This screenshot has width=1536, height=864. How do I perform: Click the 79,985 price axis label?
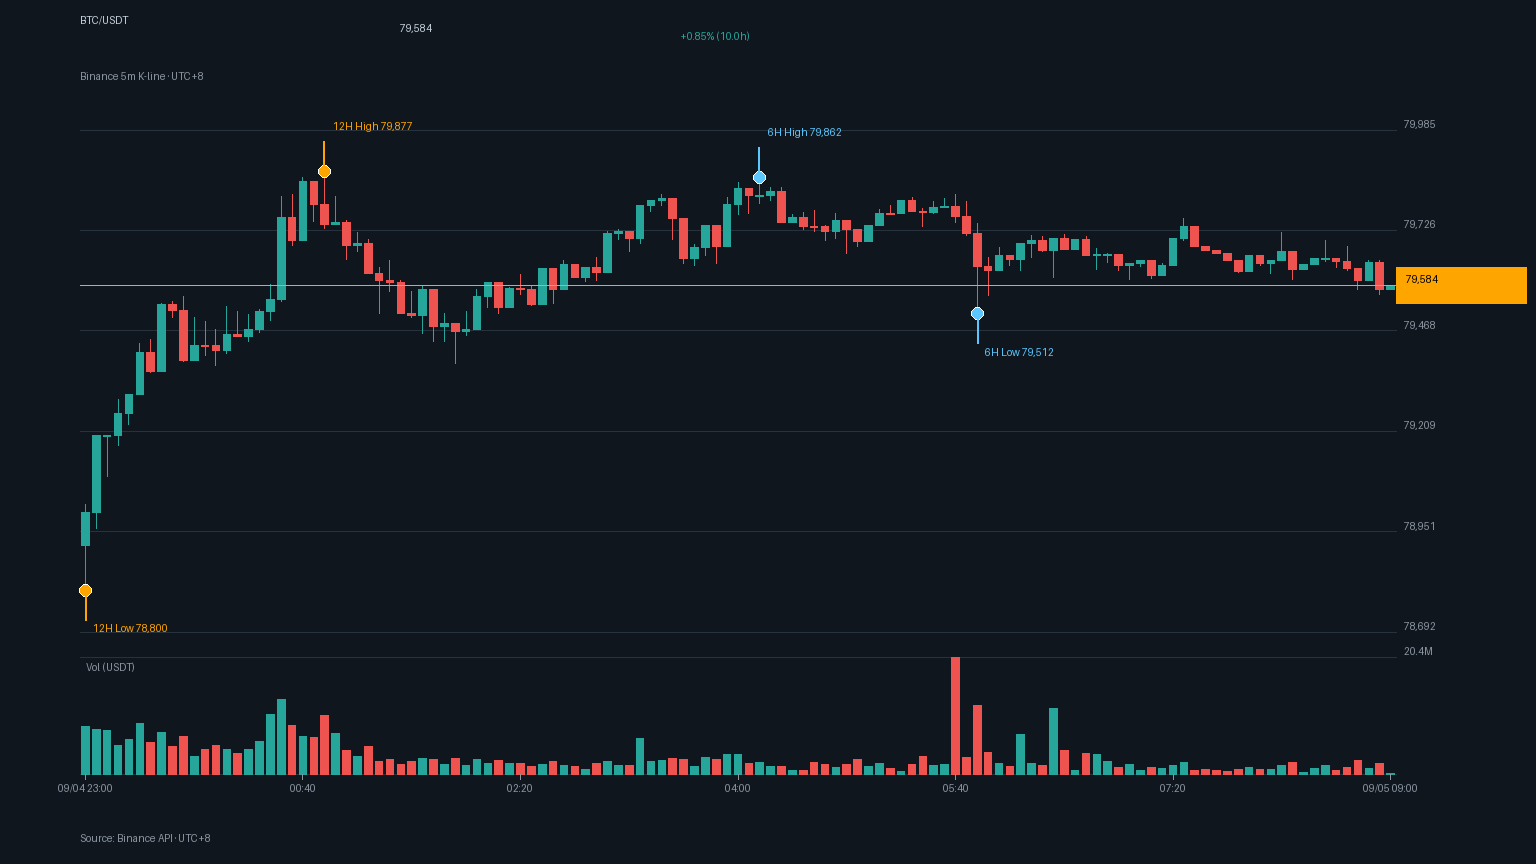[1419, 124]
